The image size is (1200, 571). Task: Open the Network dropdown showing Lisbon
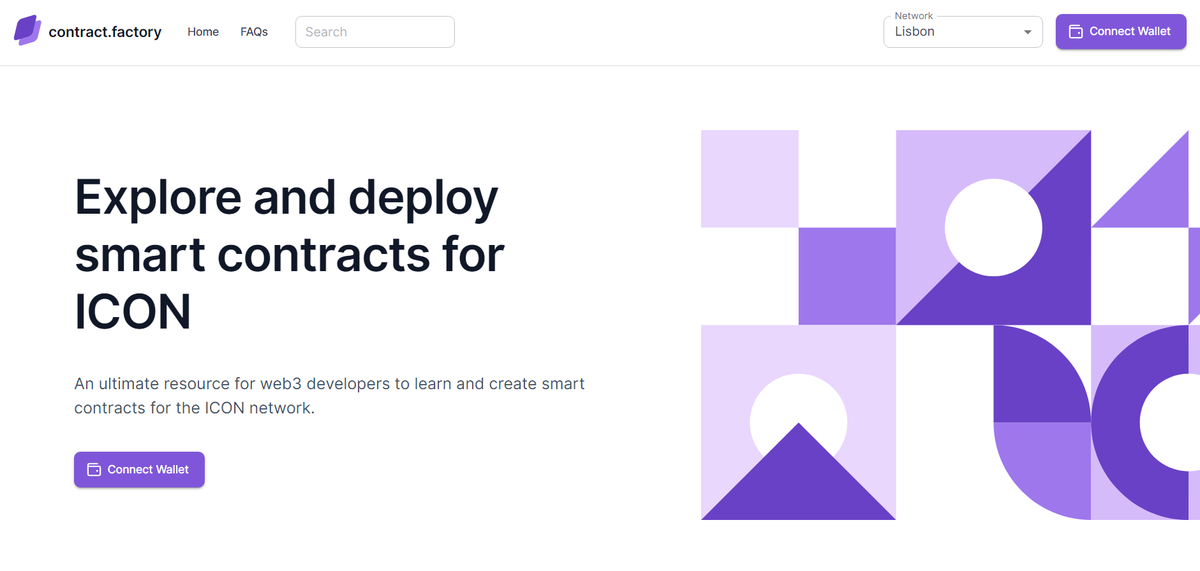click(963, 32)
